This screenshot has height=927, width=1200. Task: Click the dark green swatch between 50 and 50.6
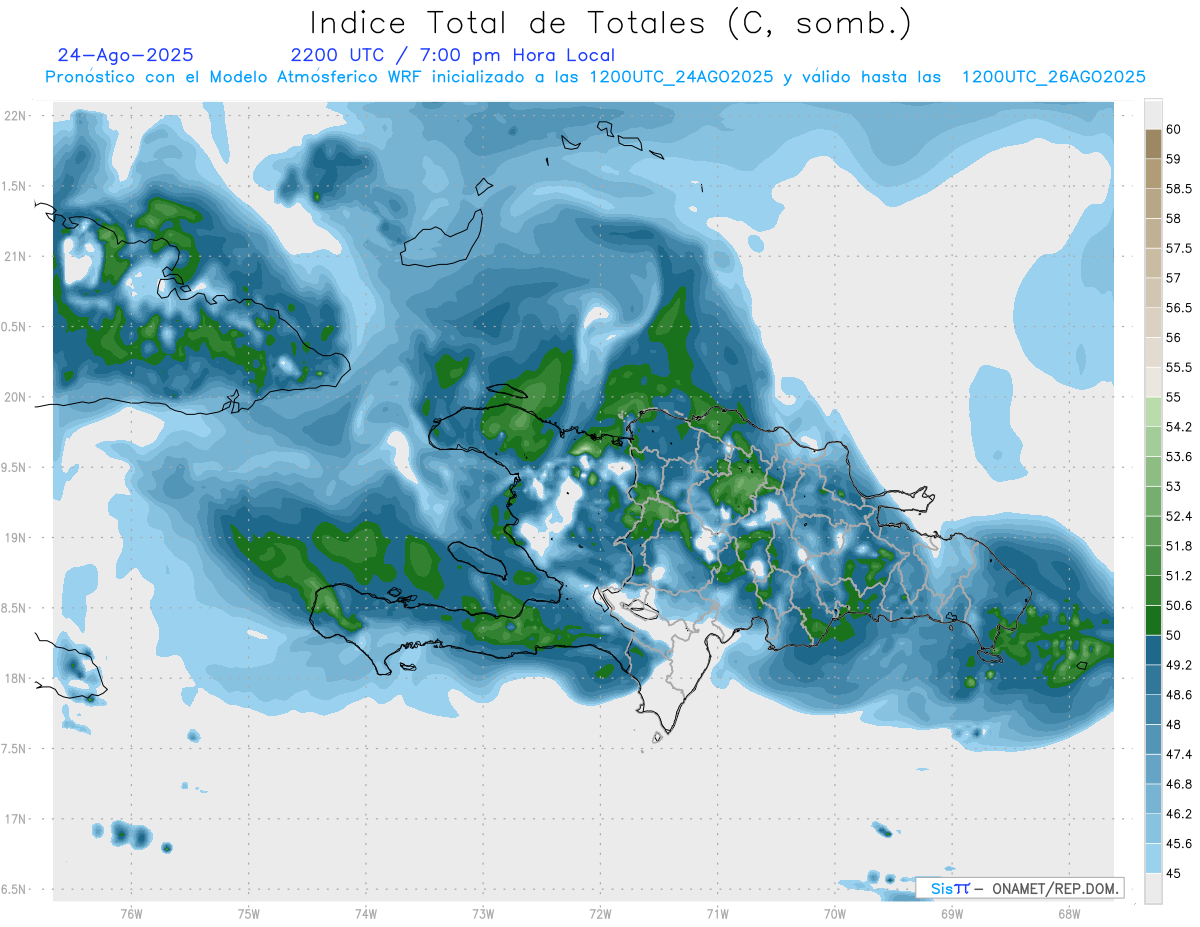(1153, 621)
